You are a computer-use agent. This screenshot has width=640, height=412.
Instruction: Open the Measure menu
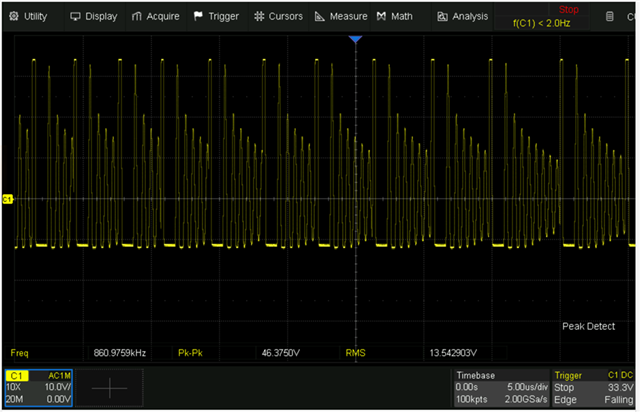341,16
